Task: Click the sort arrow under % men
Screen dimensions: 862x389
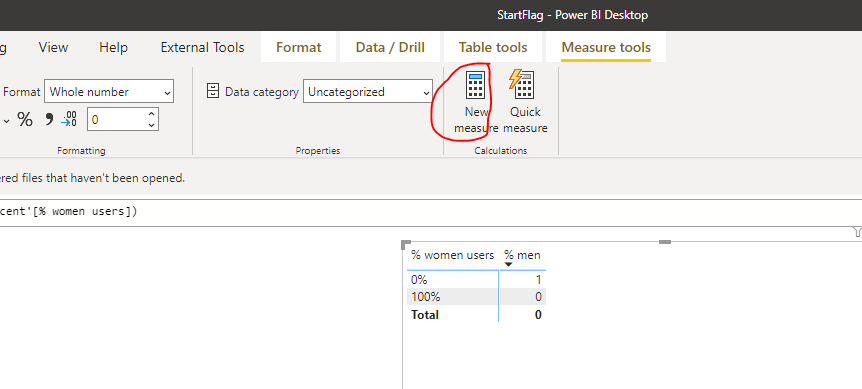Action: pos(509,265)
